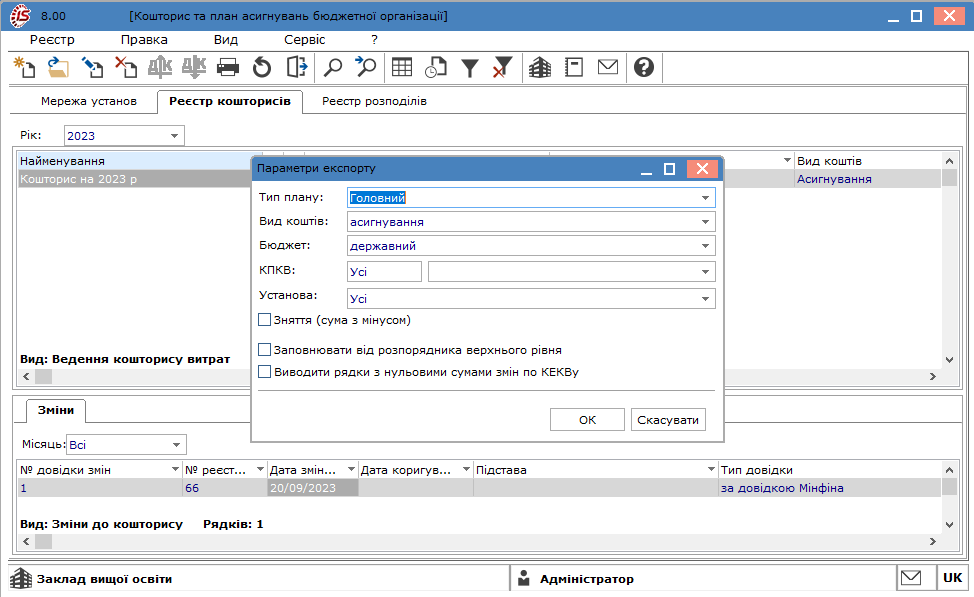Image resolution: width=974 pixels, height=597 pixels.
Task: Click the open folder toolbar icon
Action: pyautogui.click(x=58, y=66)
